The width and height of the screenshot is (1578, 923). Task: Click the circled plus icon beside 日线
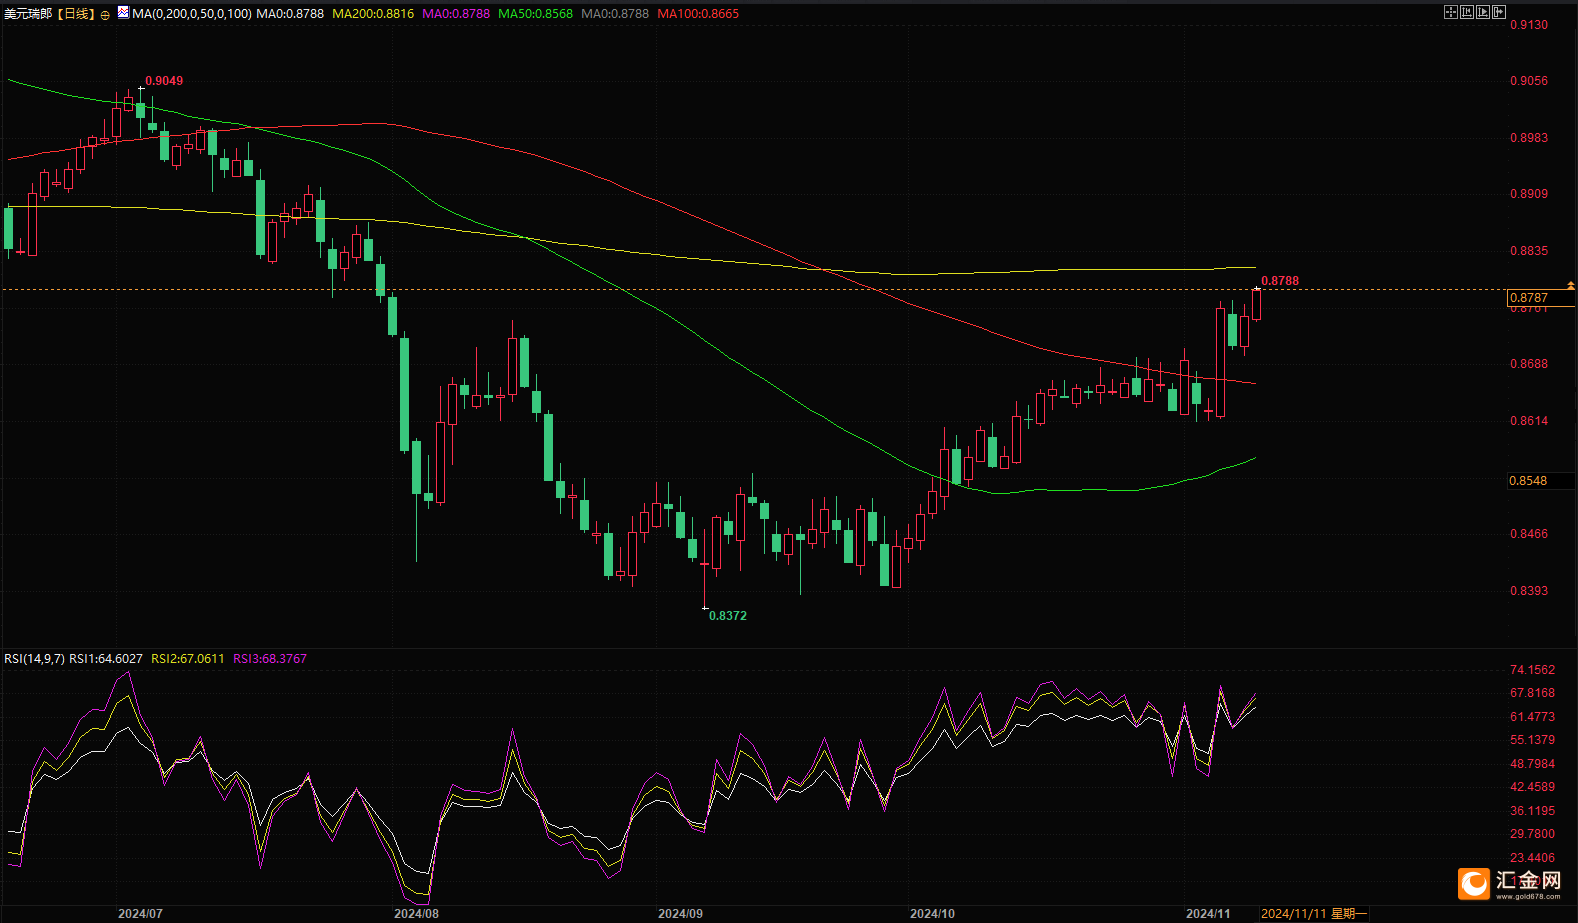coord(105,15)
